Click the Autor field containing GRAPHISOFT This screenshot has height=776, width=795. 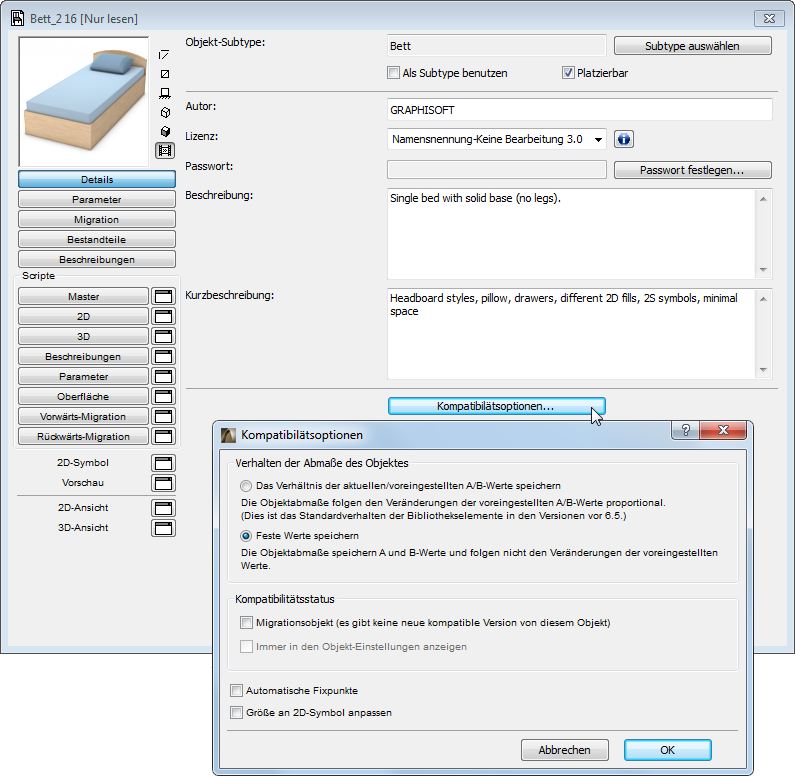pyautogui.click(x=580, y=110)
